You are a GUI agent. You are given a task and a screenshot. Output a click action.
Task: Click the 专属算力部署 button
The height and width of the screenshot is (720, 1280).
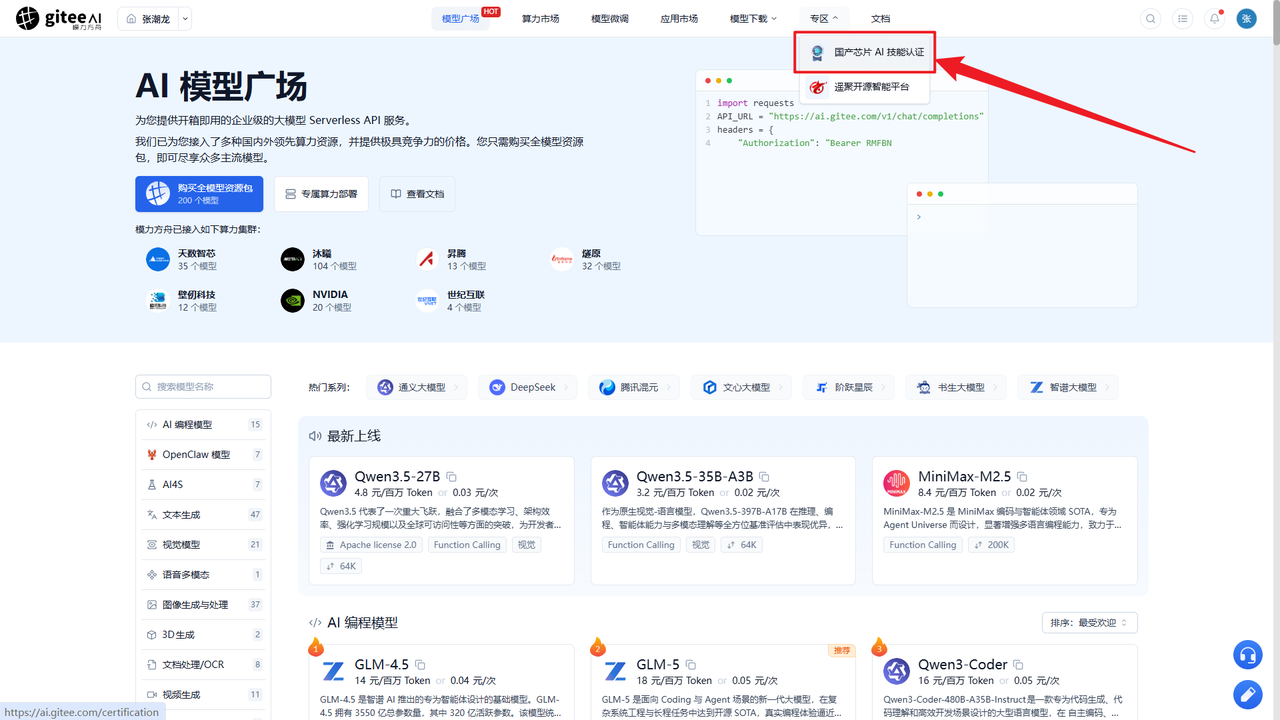(x=321, y=194)
